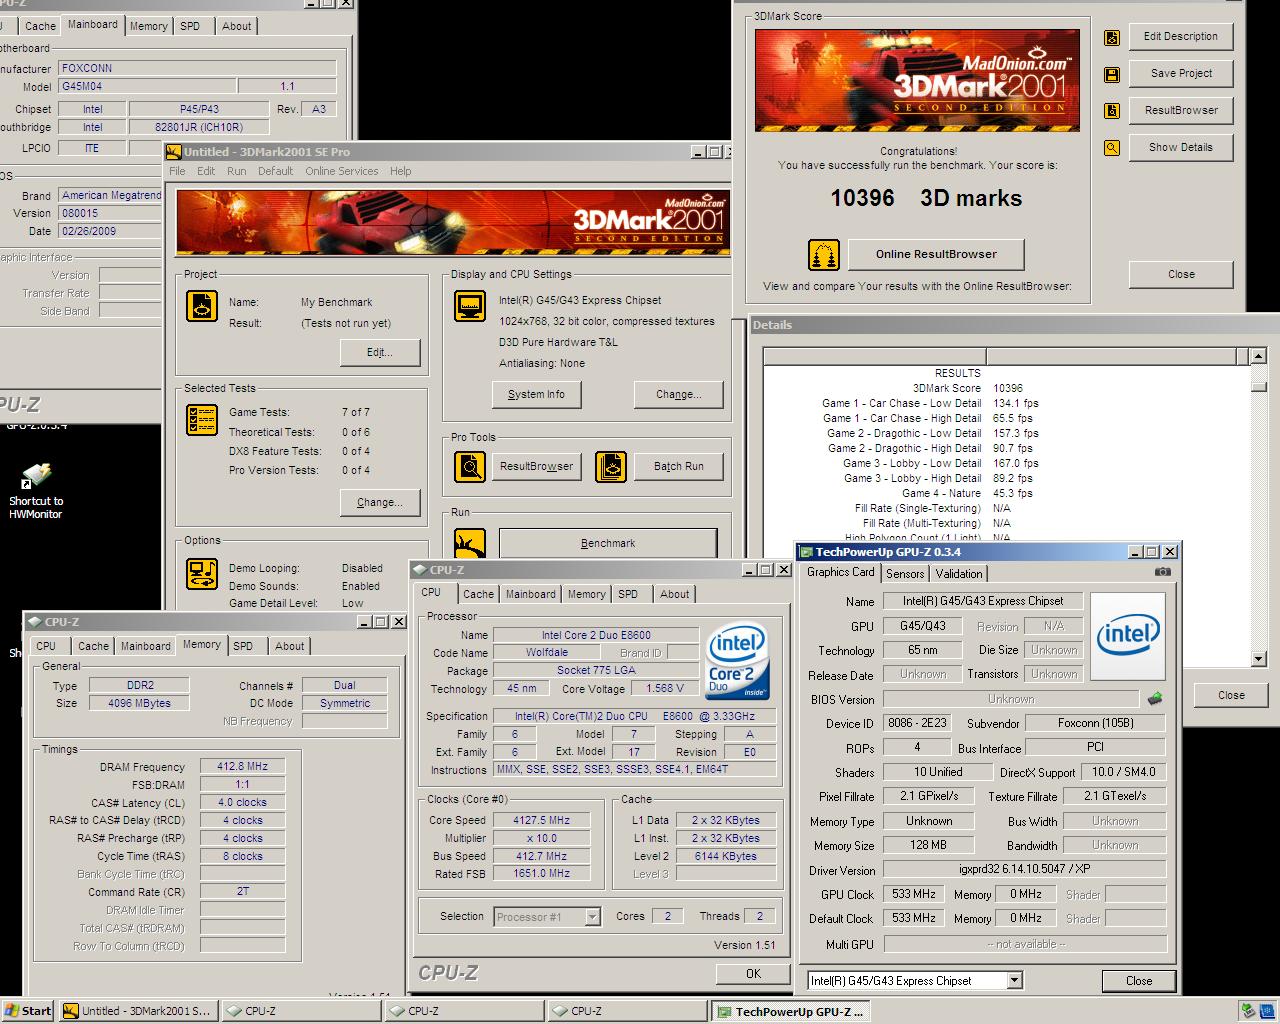
Task: Switch to Validation tab in GPU-Z
Action: point(959,574)
